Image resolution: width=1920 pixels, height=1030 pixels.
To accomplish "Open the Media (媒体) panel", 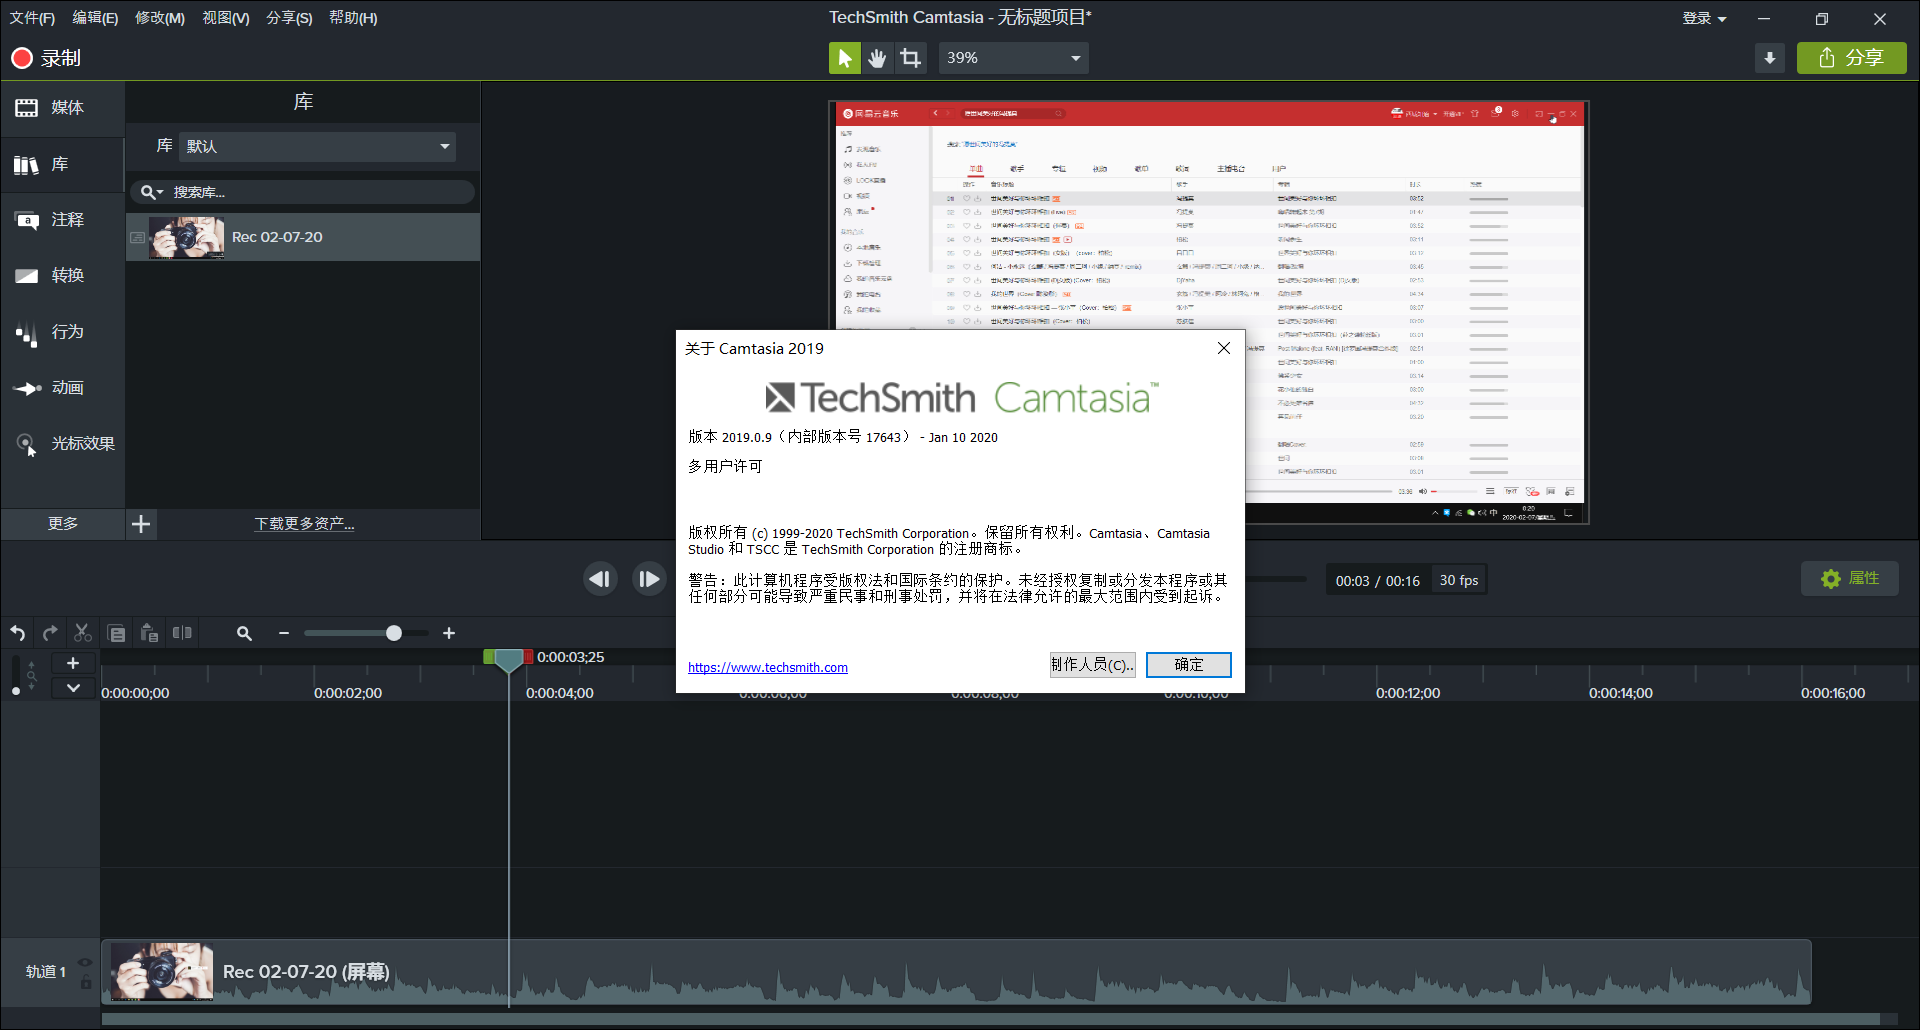I will (x=62, y=108).
